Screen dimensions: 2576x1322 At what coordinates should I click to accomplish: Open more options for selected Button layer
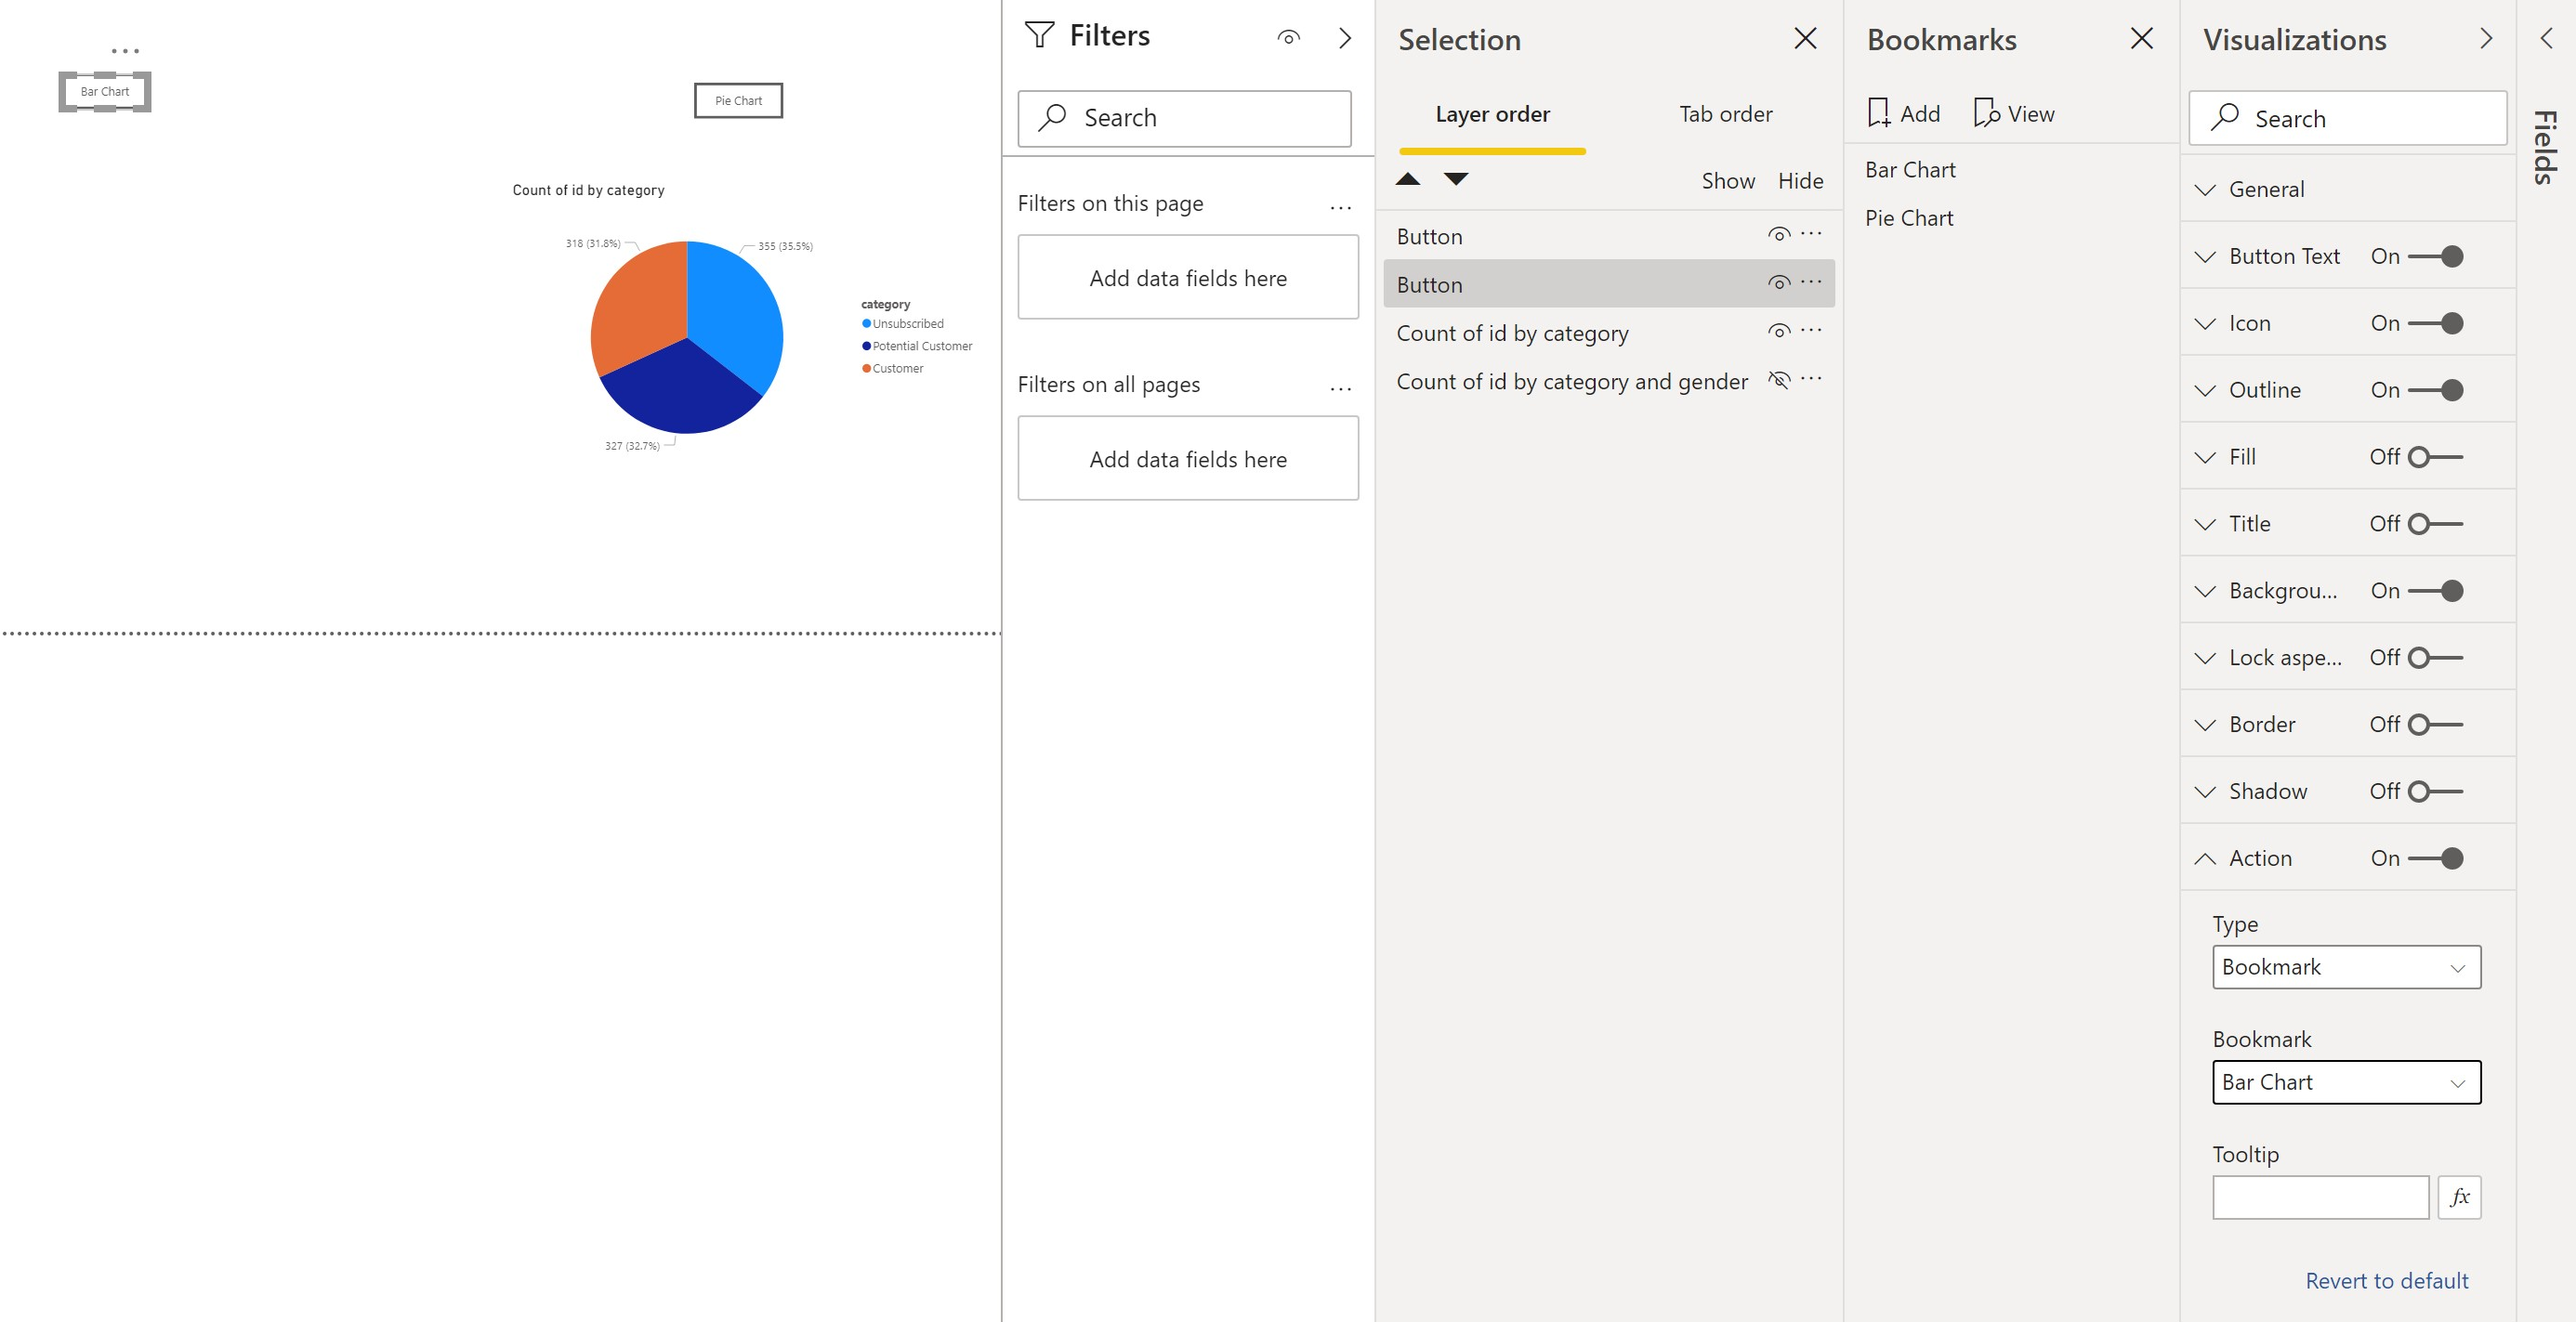click(x=1811, y=282)
